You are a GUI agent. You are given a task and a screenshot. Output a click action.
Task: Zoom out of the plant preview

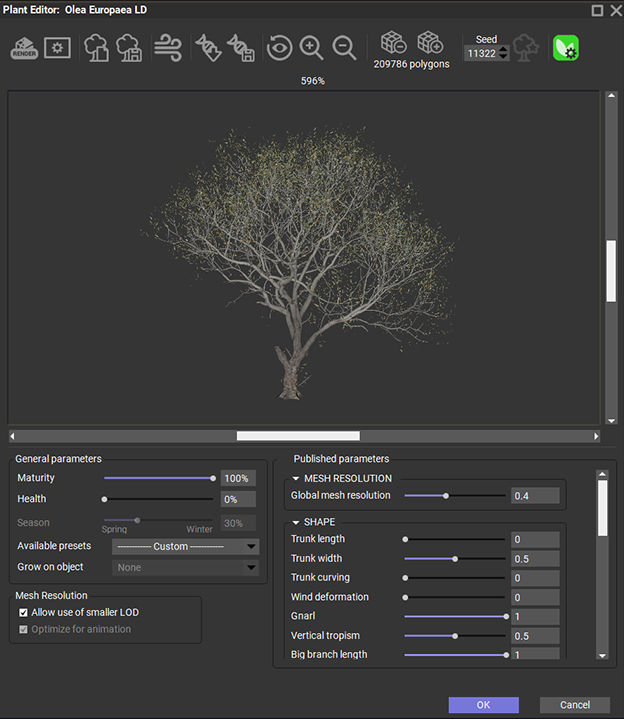click(x=344, y=48)
